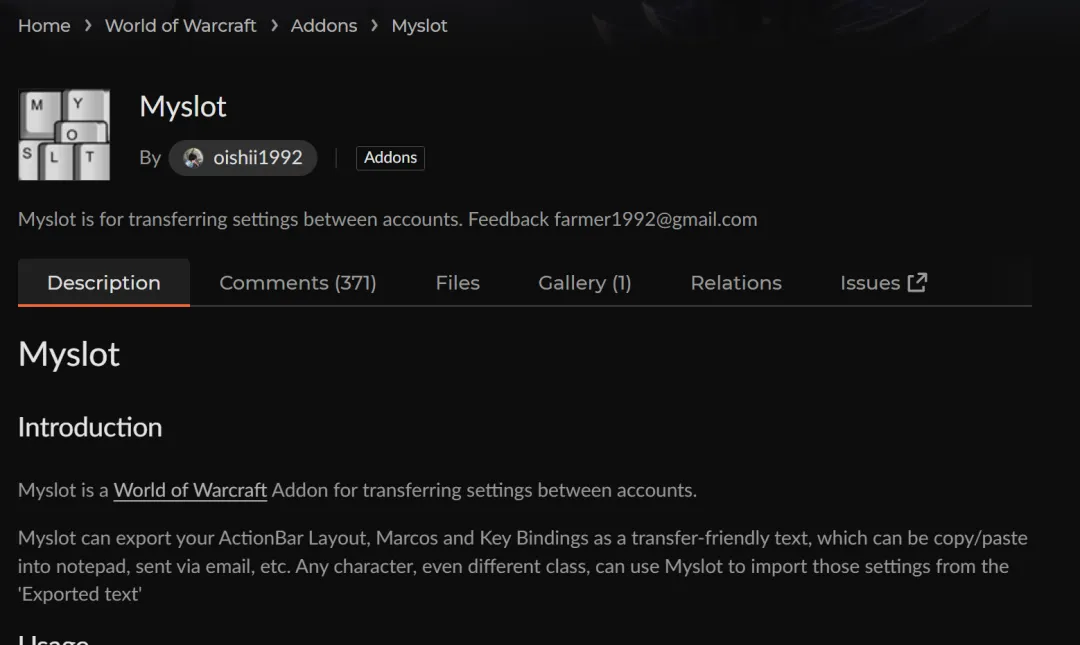Click the farmer1992@gmail.com feedback email text
The image size is (1080, 645).
pyautogui.click(x=655, y=219)
